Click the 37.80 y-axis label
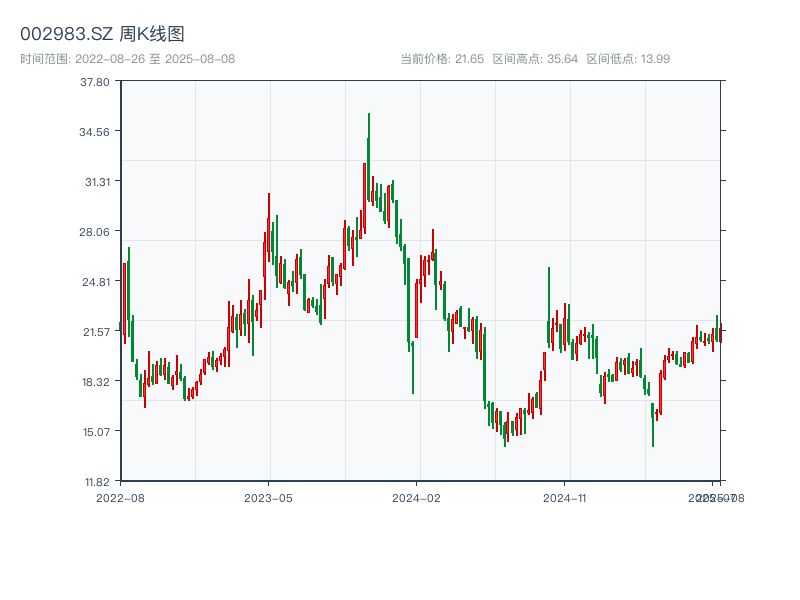The image size is (800, 600). point(95,82)
